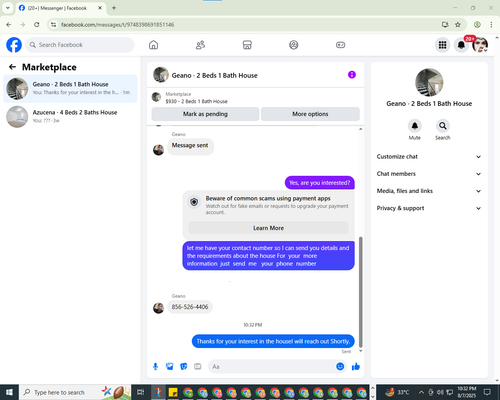Open the weather 33°C tray item
500x400 pixels.
point(397,392)
